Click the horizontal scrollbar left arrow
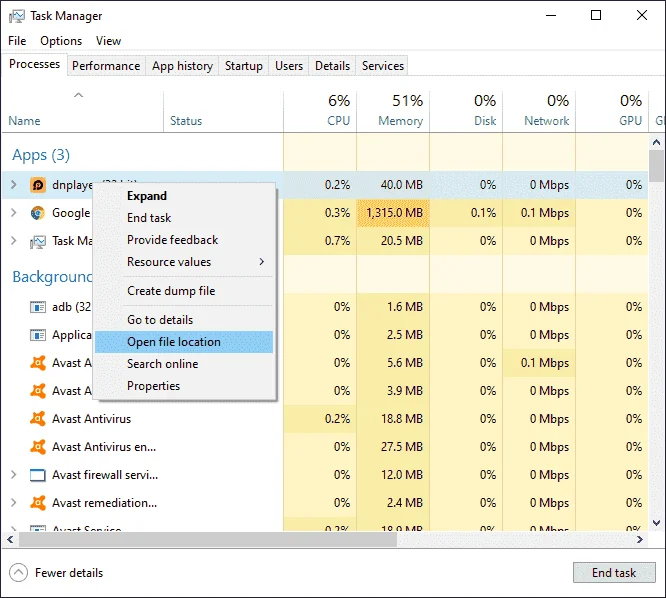The image size is (666, 598). 11,539
